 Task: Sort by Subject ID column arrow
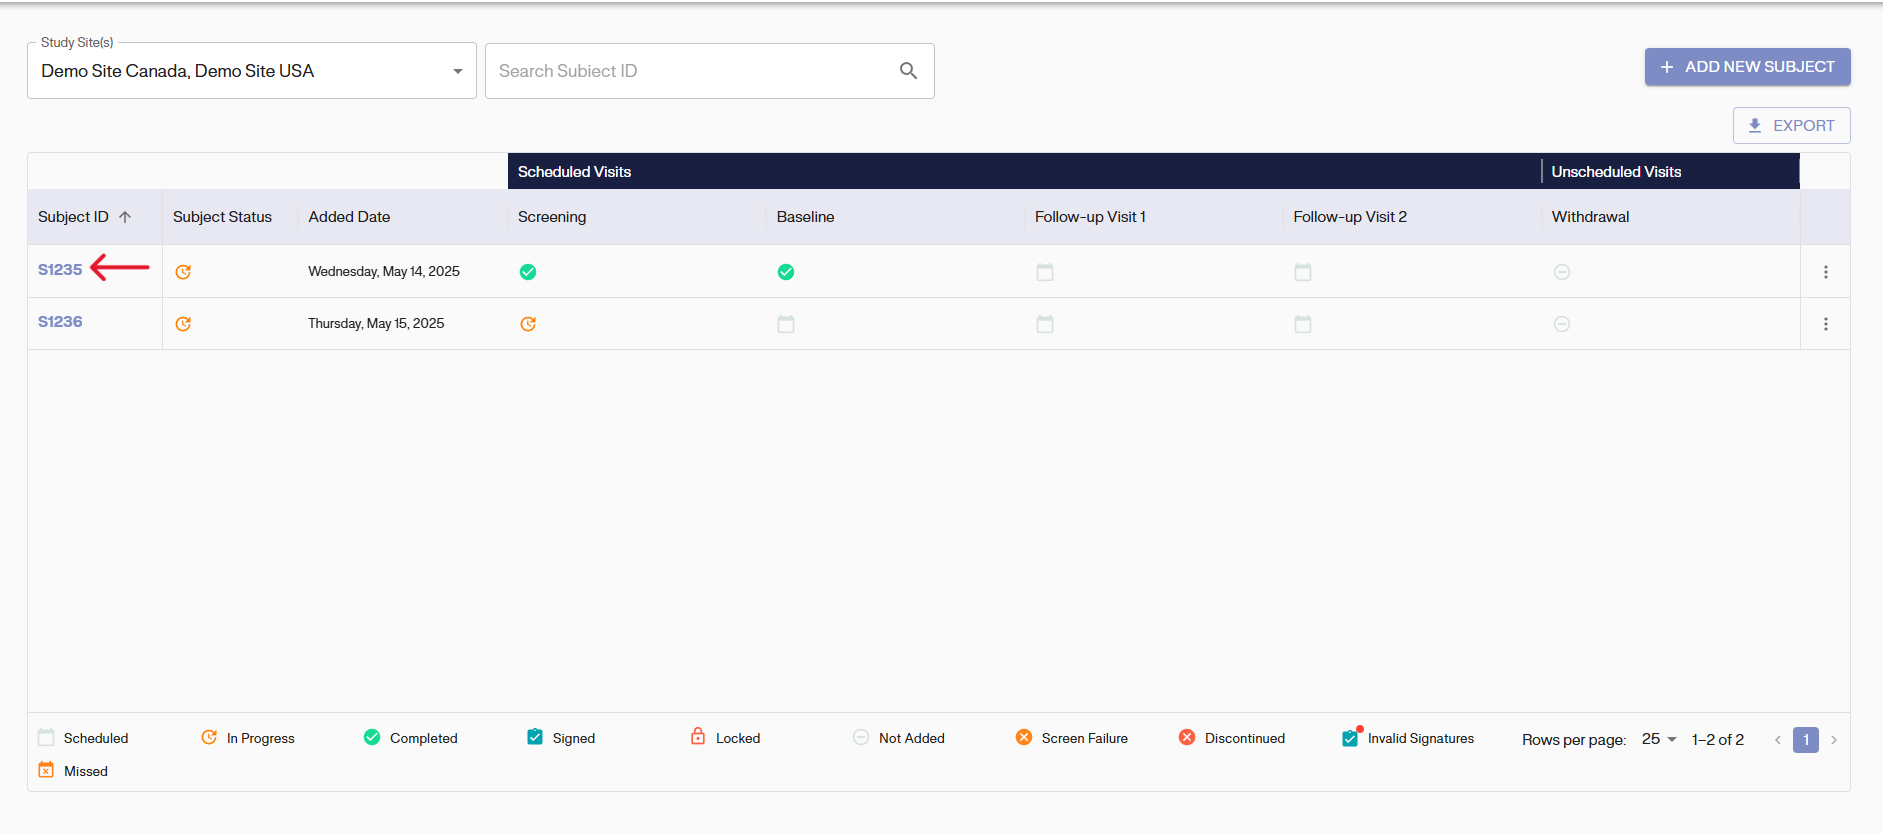click(x=125, y=217)
